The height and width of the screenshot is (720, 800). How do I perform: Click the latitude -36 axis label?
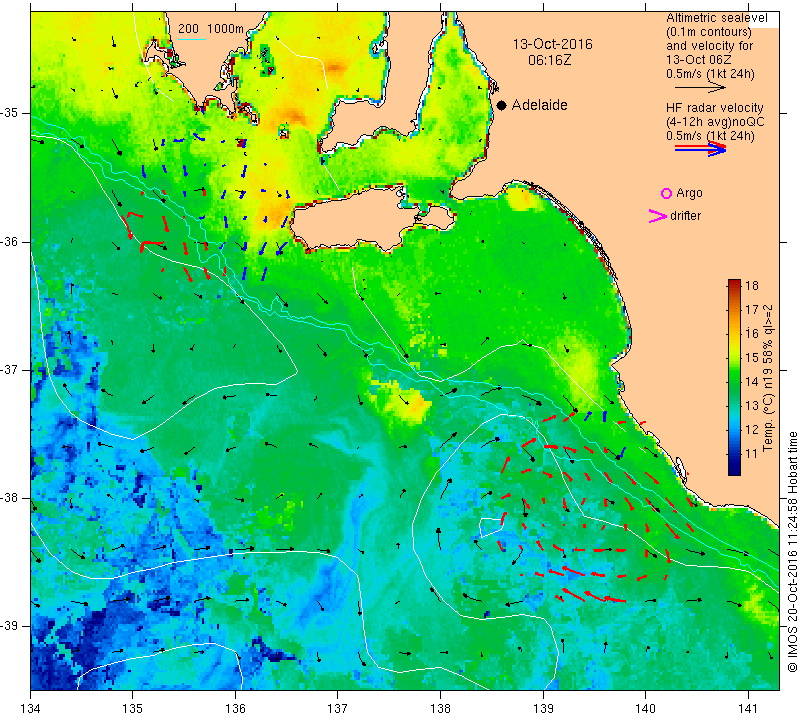9,241
